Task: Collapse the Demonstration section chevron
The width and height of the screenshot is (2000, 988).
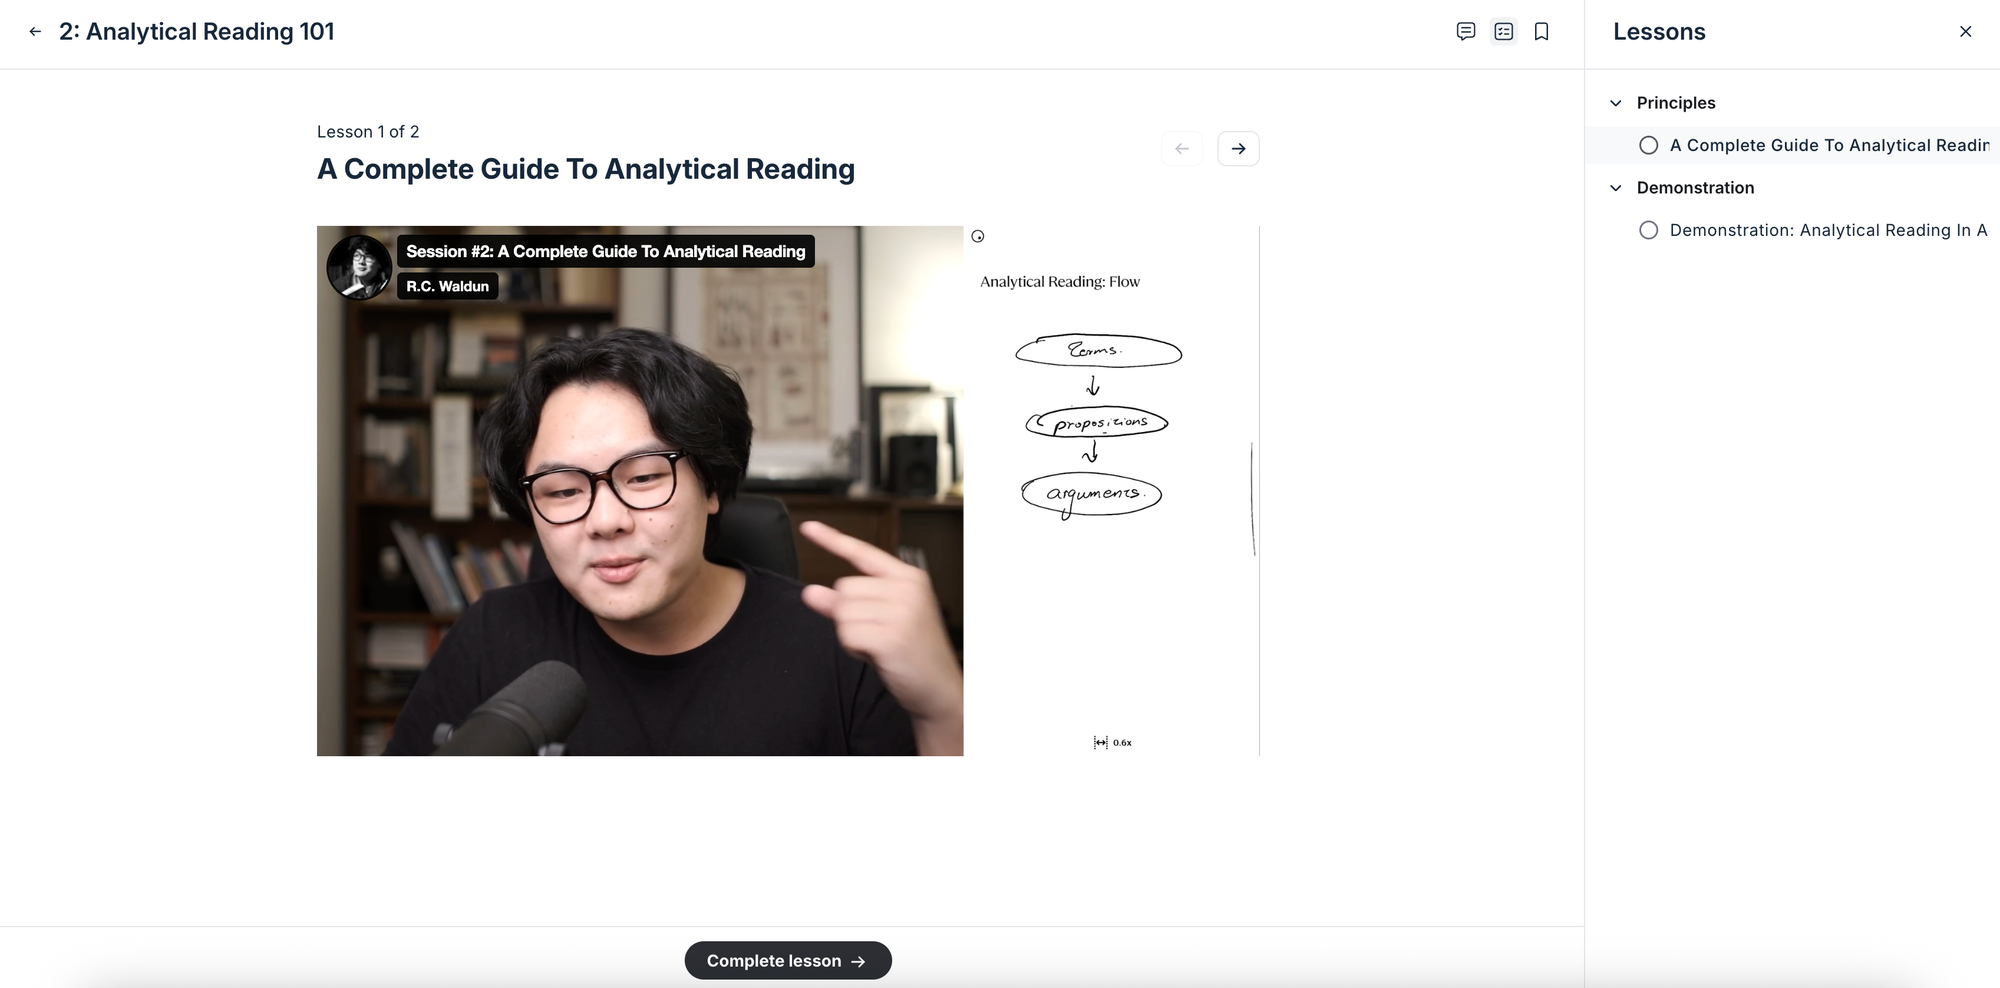Action: (1615, 188)
